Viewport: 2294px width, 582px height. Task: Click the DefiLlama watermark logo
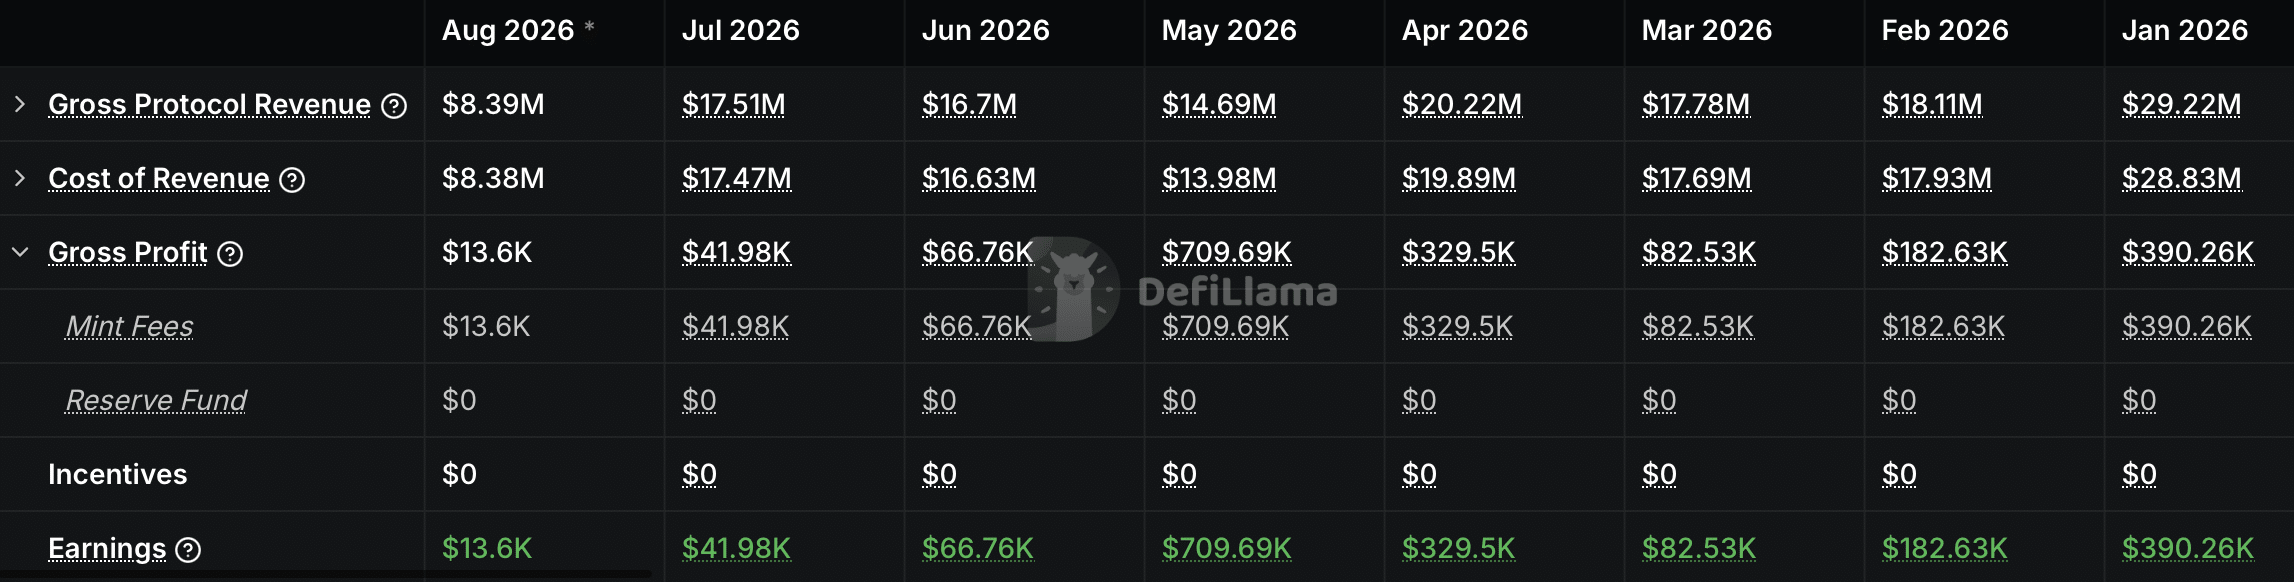pos(1182,290)
